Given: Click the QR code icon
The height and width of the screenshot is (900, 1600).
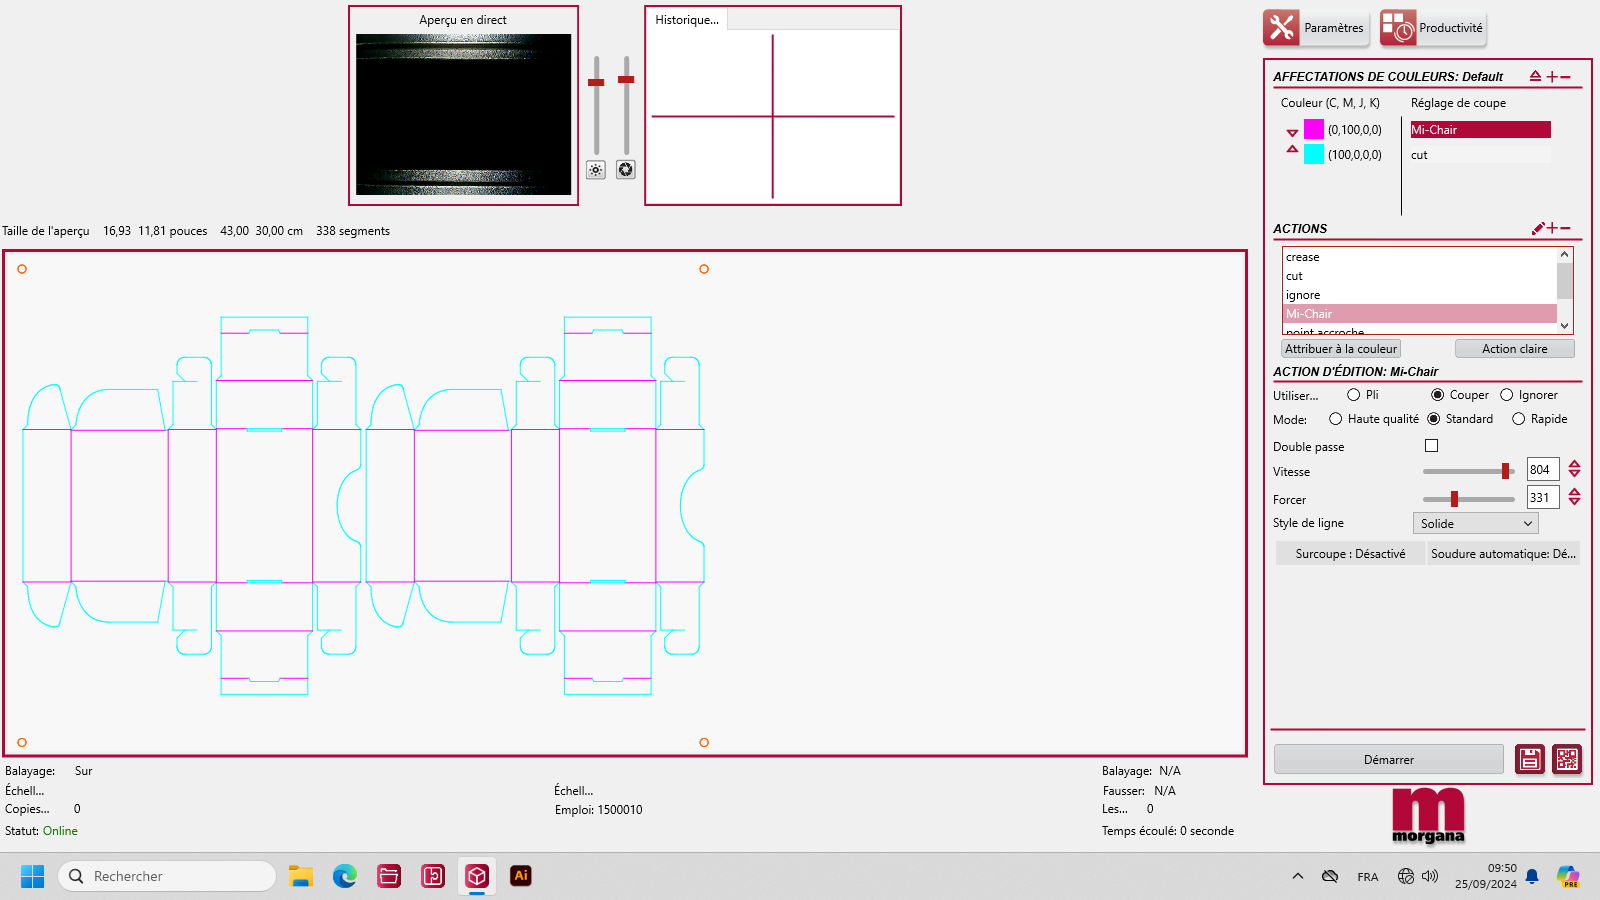Looking at the screenshot, I should click(1567, 760).
